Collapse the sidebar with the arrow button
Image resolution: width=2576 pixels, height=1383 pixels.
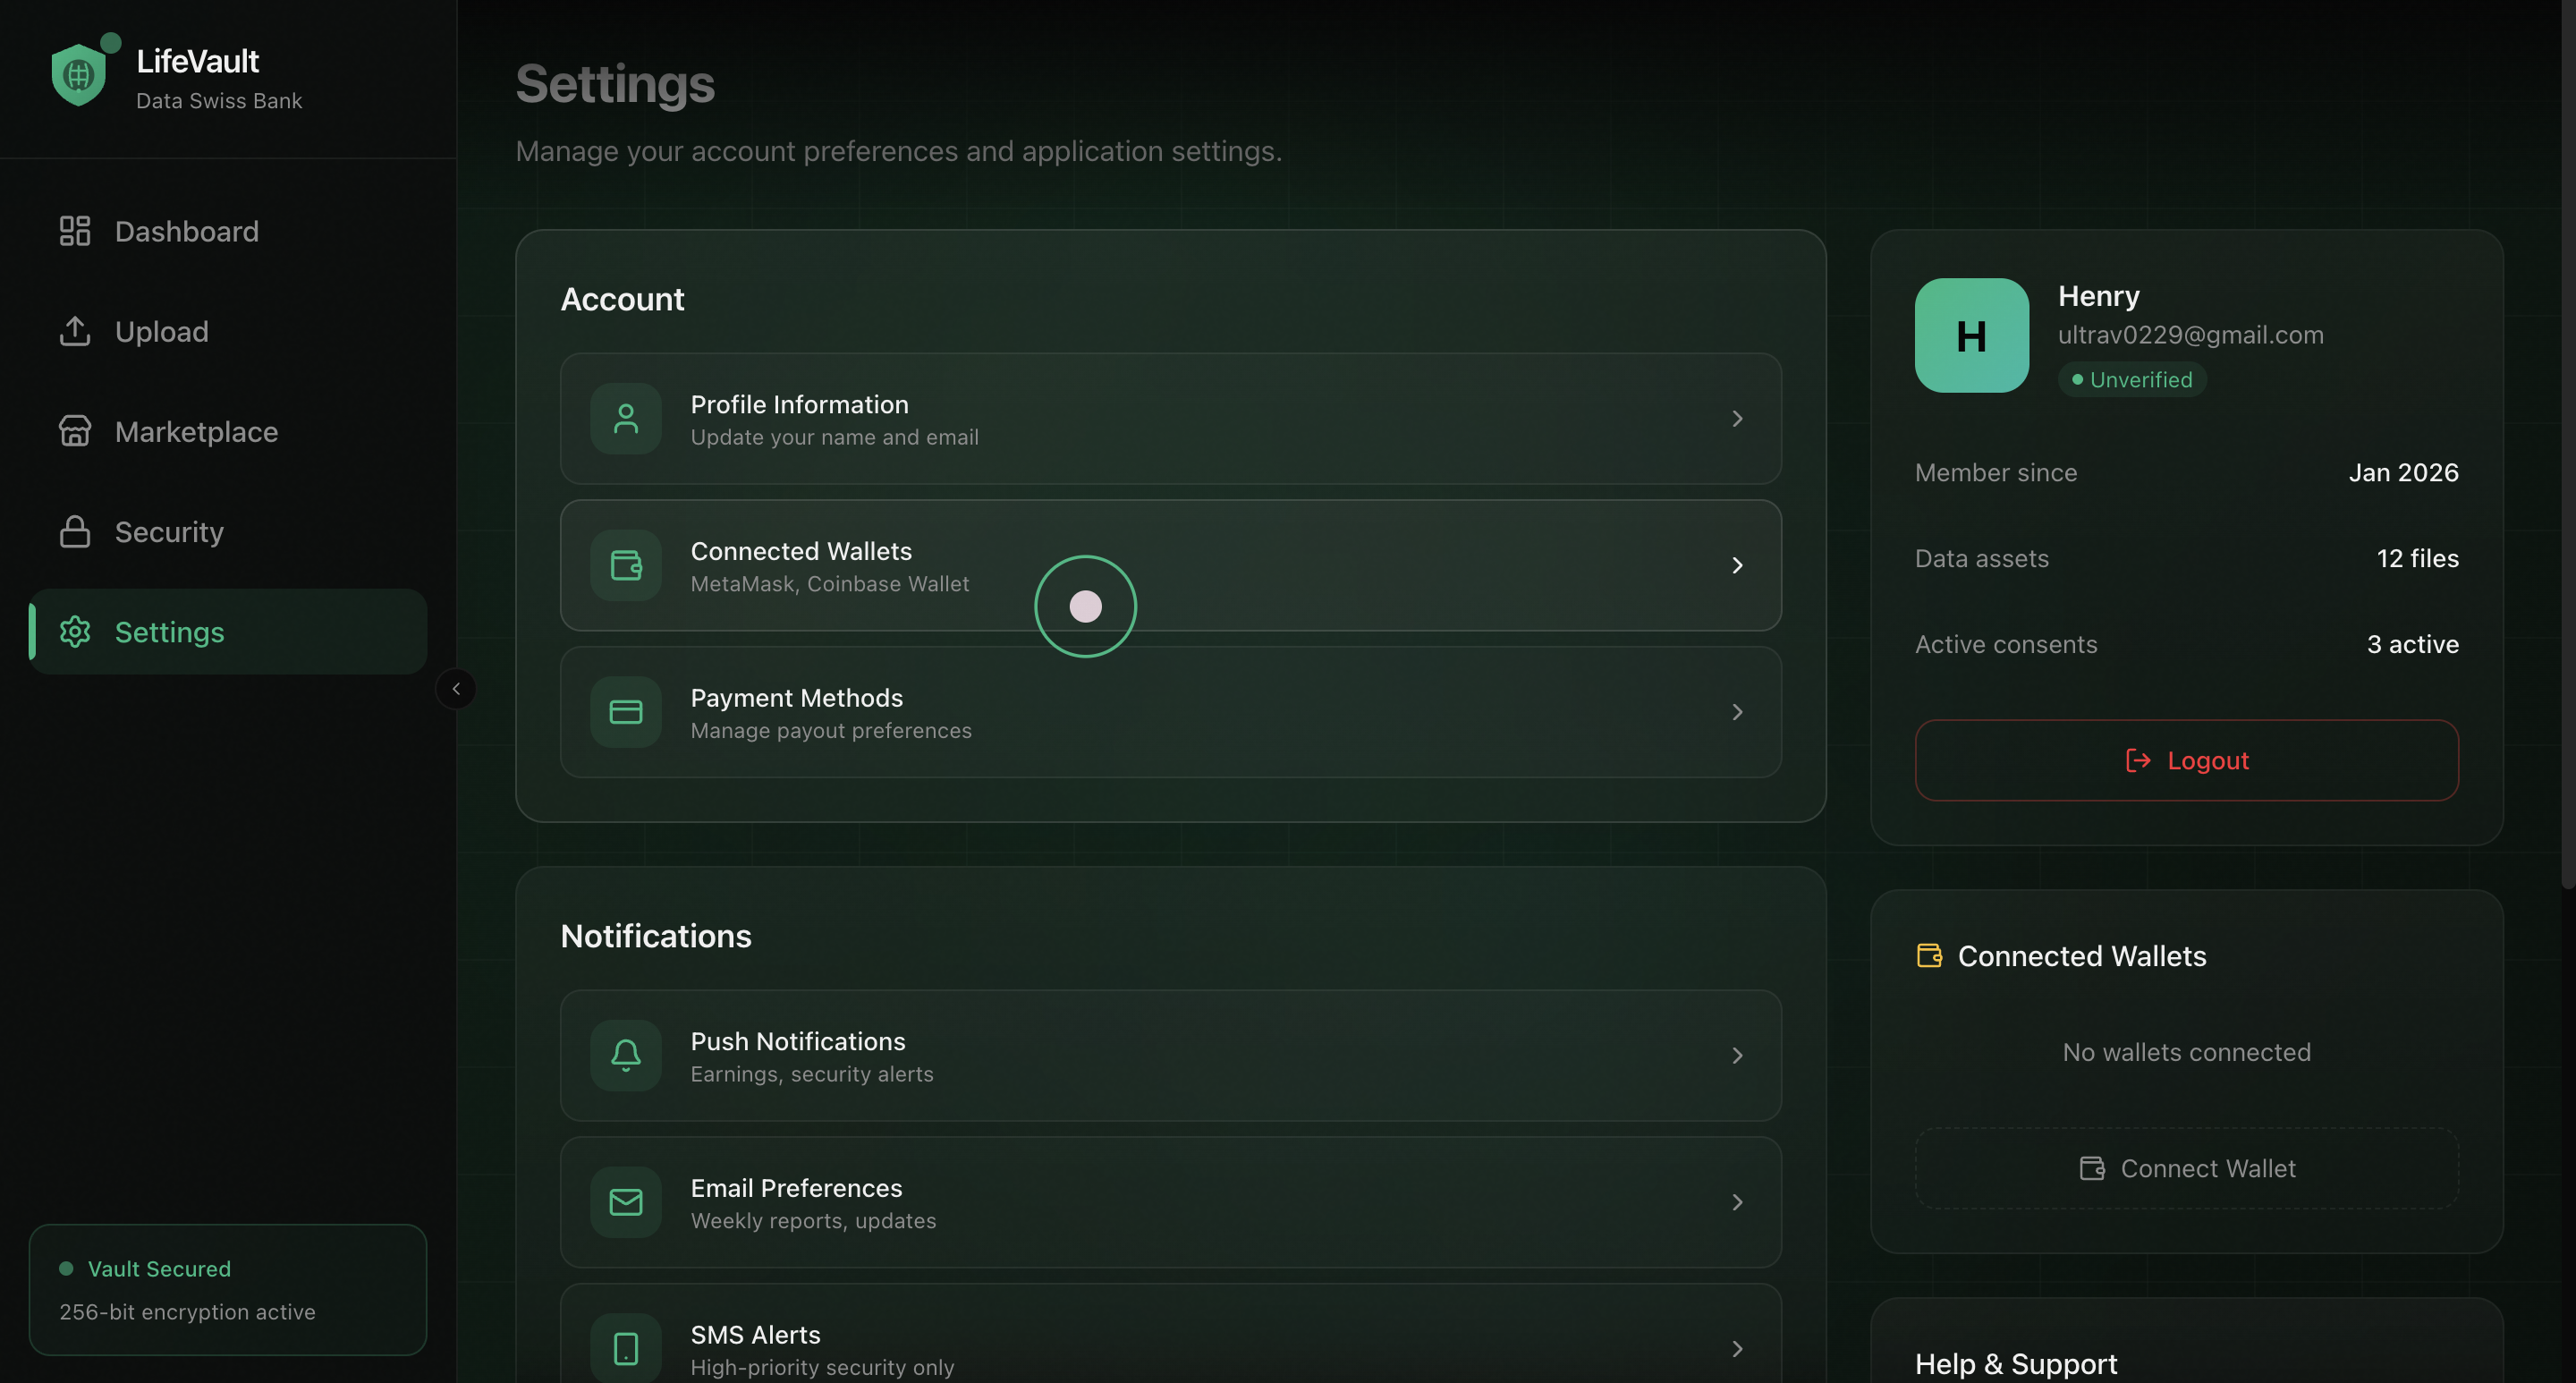456,689
